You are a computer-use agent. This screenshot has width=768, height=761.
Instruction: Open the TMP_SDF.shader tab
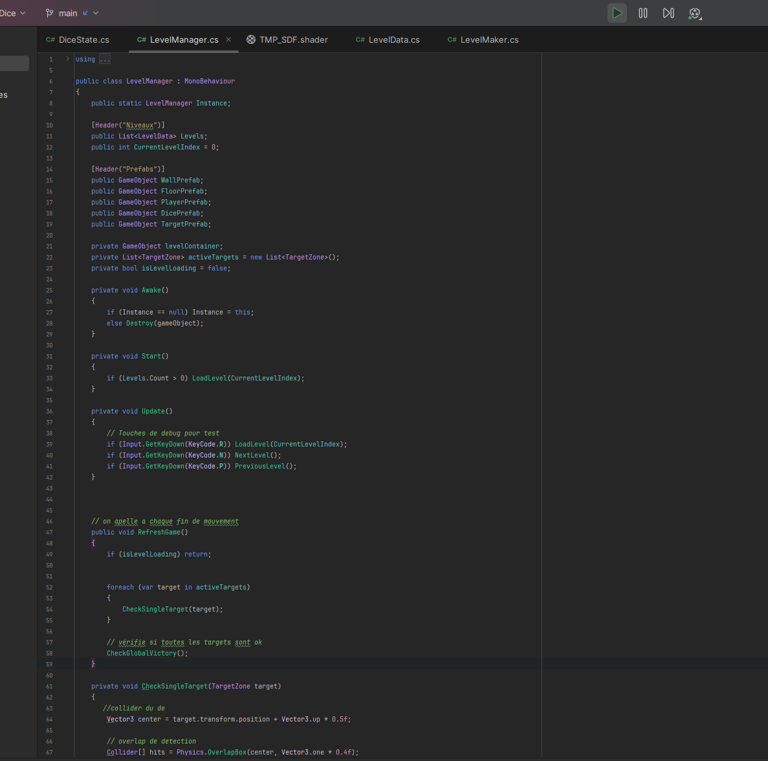(x=293, y=40)
